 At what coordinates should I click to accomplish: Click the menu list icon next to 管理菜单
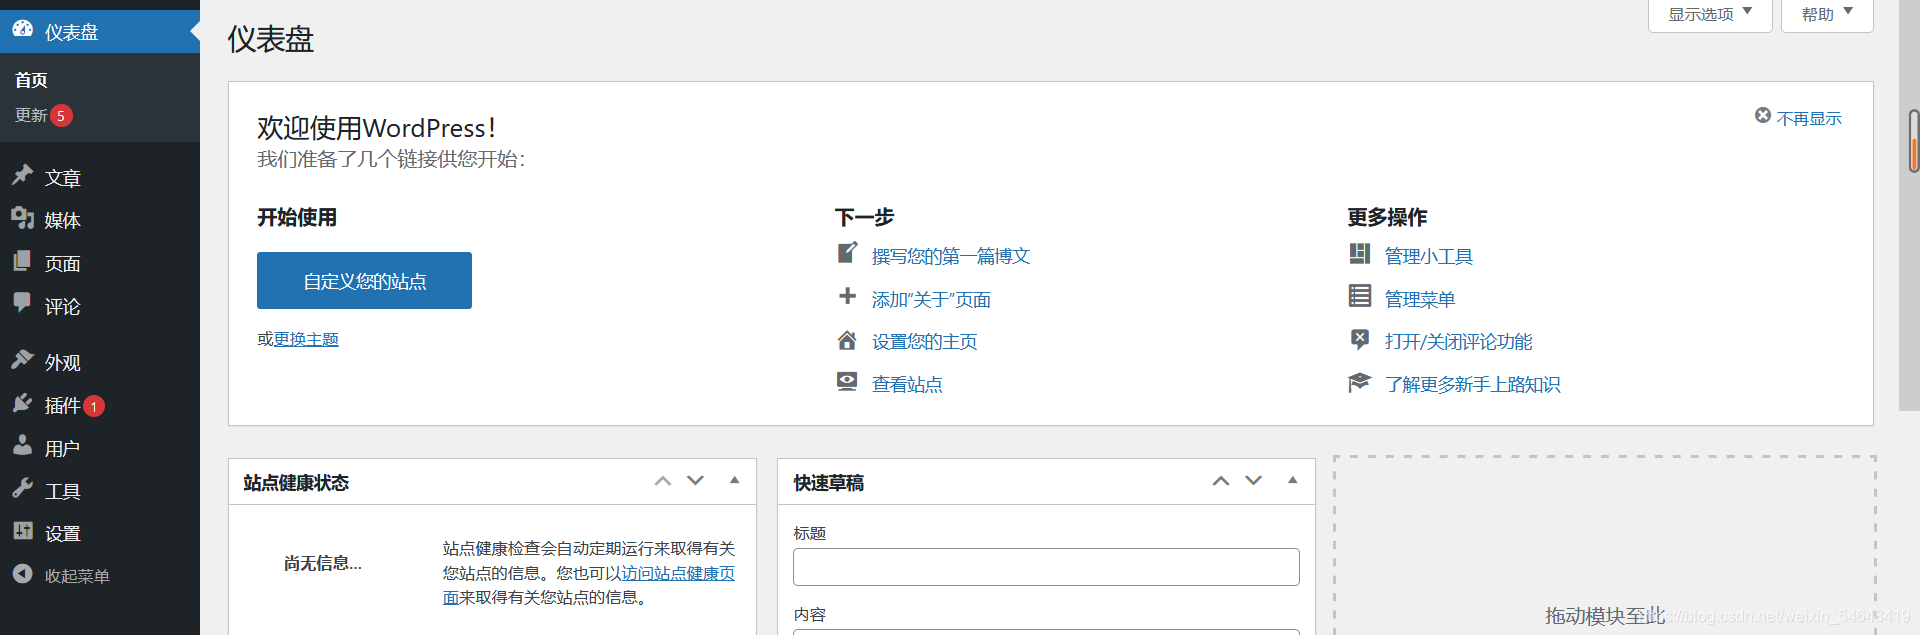pyautogui.click(x=1359, y=296)
